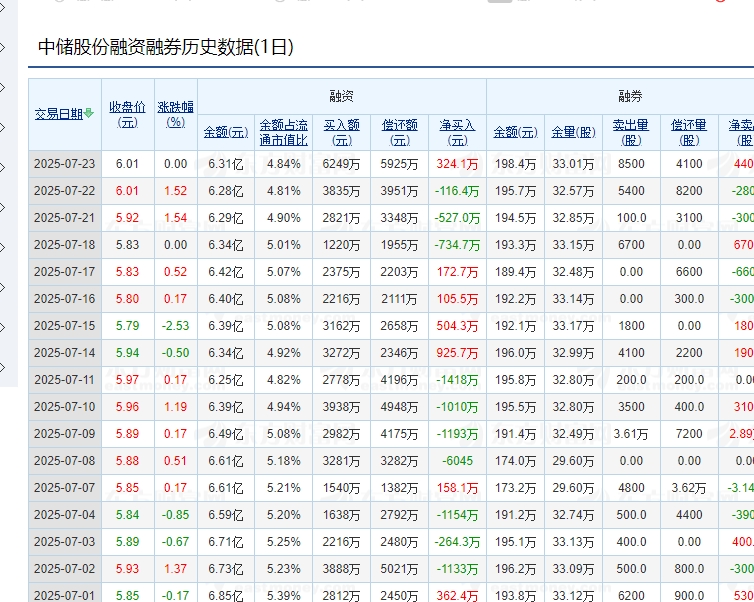
Task: Select the 2025-07-17 date cell
Action: click(x=64, y=272)
